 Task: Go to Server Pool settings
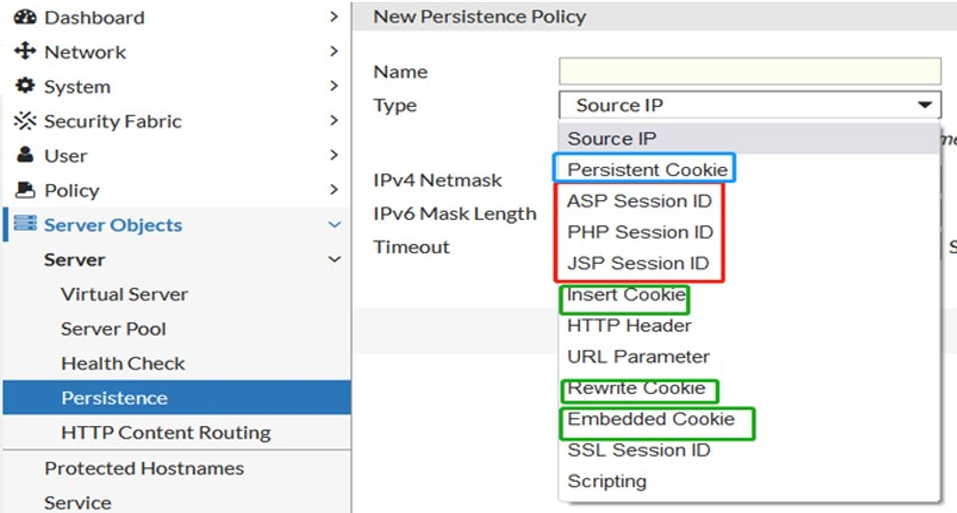click(113, 329)
